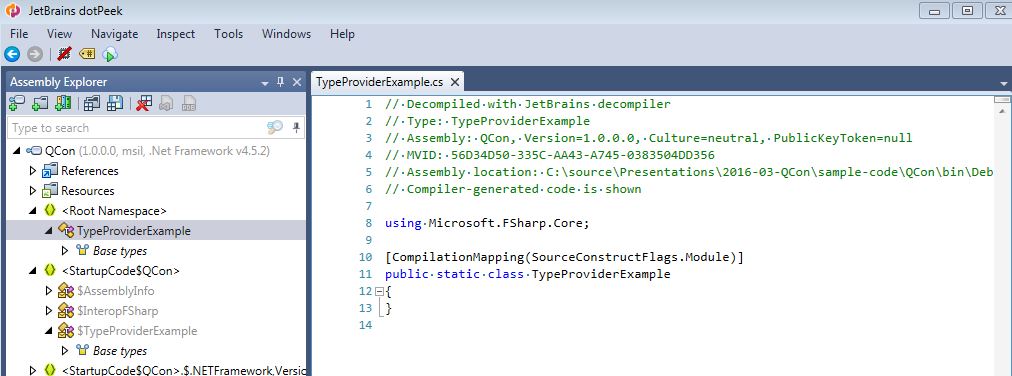Close the Assembly Explorer panel
This screenshot has height=376, width=1012.
pyautogui.click(x=297, y=82)
